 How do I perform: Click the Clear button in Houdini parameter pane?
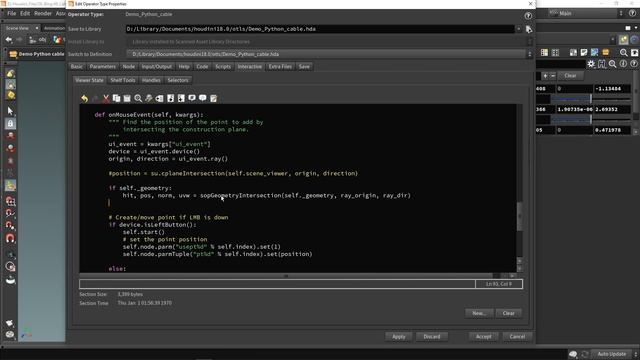pyautogui.click(x=570, y=76)
